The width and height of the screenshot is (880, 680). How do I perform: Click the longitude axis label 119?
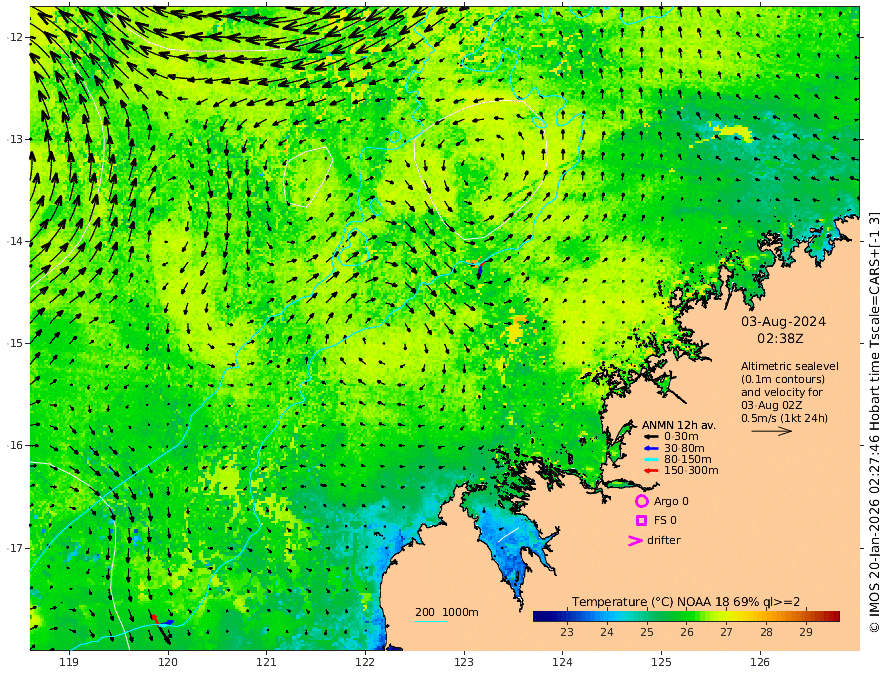pyautogui.click(x=69, y=662)
